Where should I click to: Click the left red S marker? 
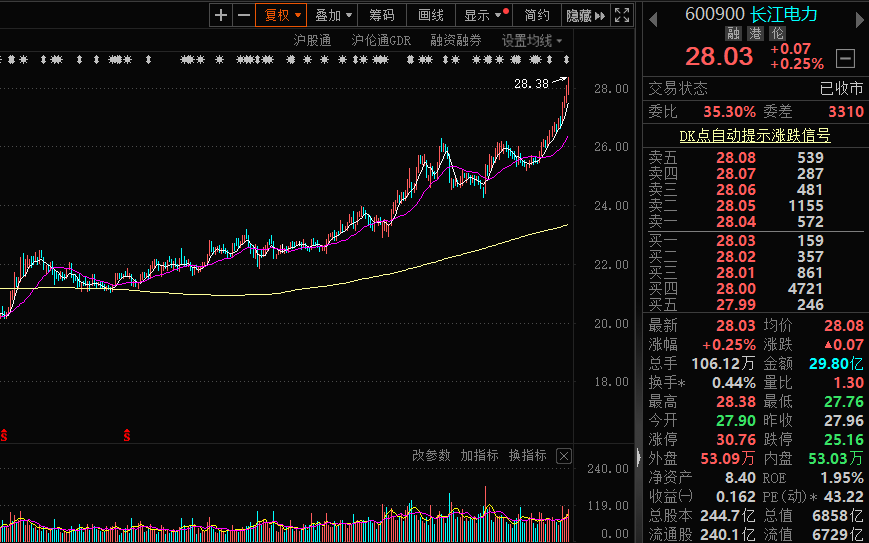click(5, 435)
